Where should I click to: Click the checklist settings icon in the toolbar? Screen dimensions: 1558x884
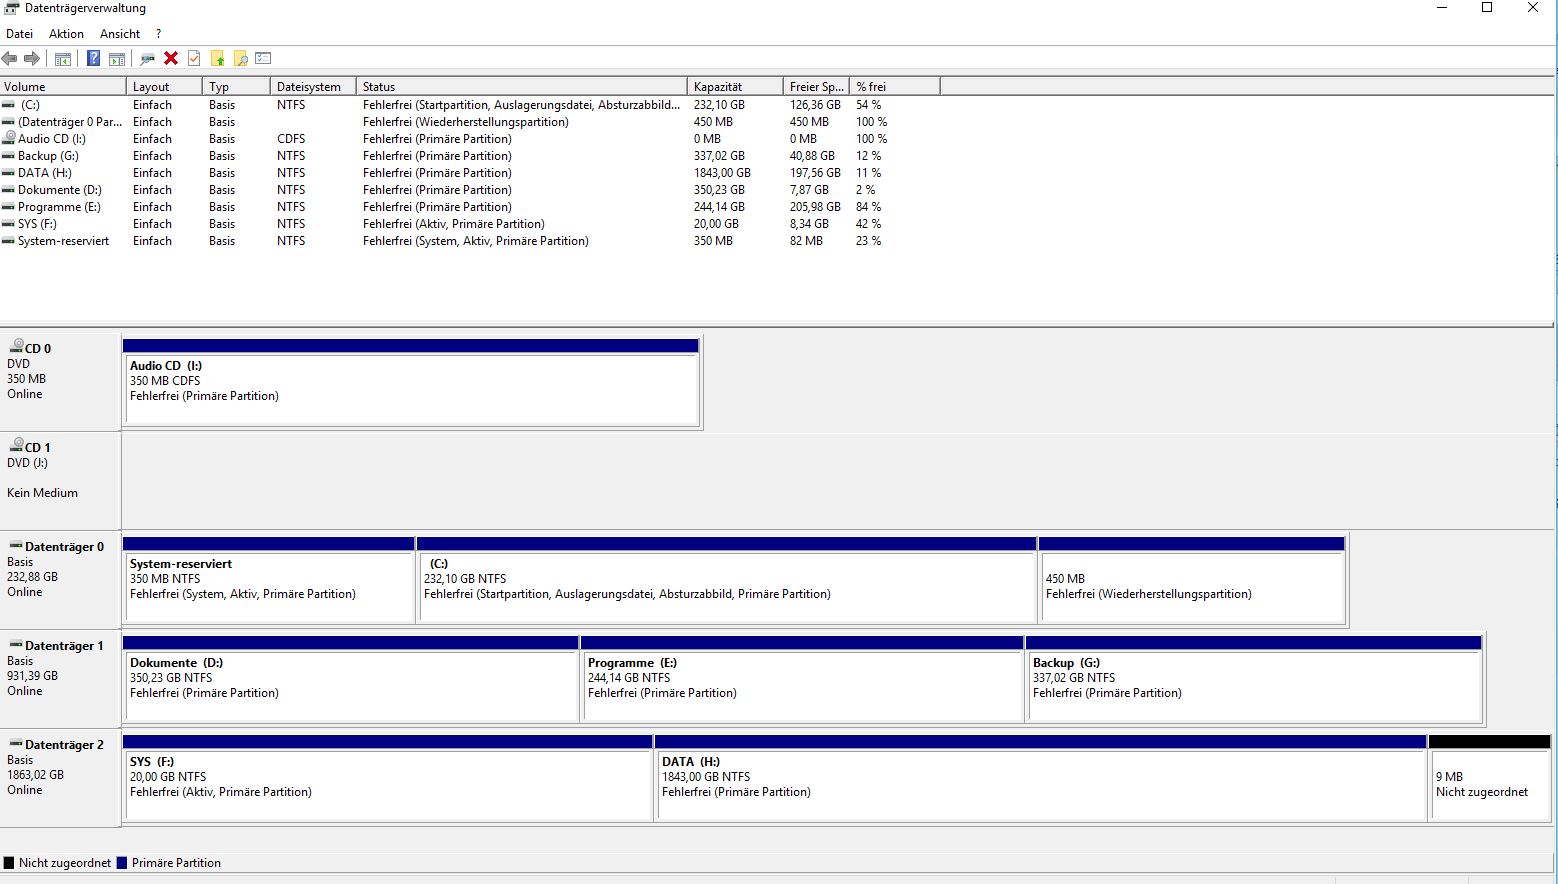point(263,59)
